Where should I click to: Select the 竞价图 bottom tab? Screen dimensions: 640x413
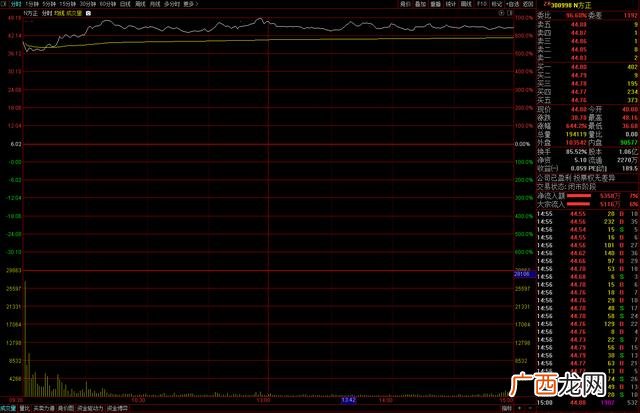[x=66, y=409]
